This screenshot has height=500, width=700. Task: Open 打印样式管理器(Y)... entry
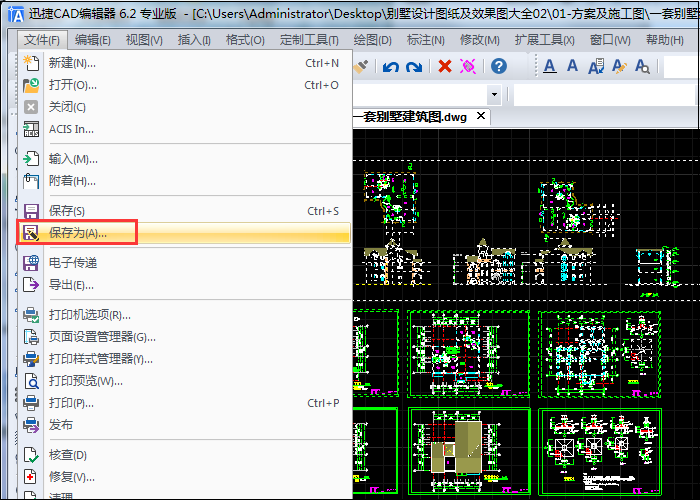click(184, 359)
